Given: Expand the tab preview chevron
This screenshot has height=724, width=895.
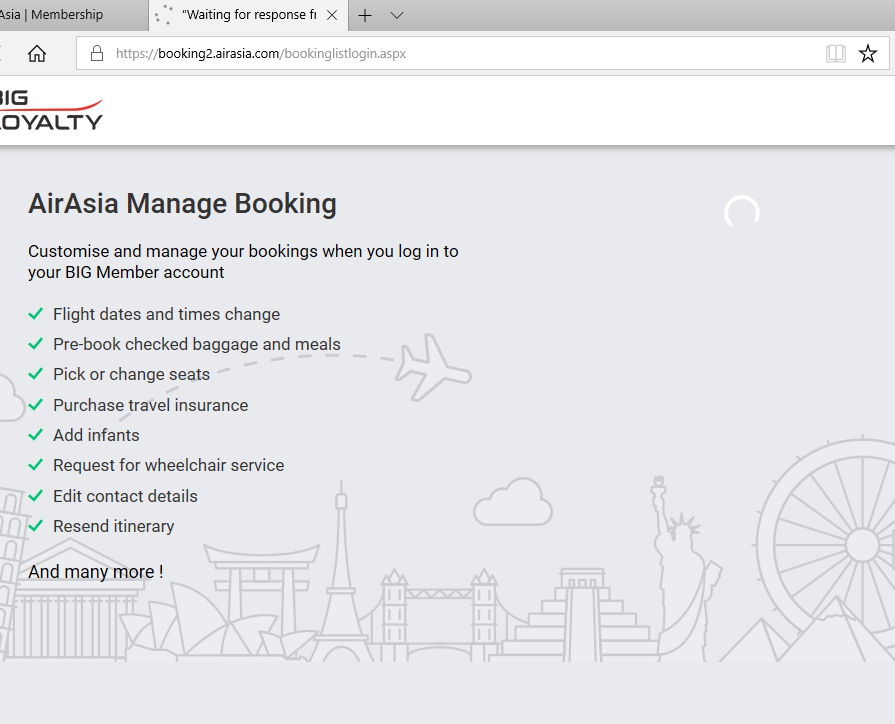Looking at the screenshot, I should coord(397,15).
